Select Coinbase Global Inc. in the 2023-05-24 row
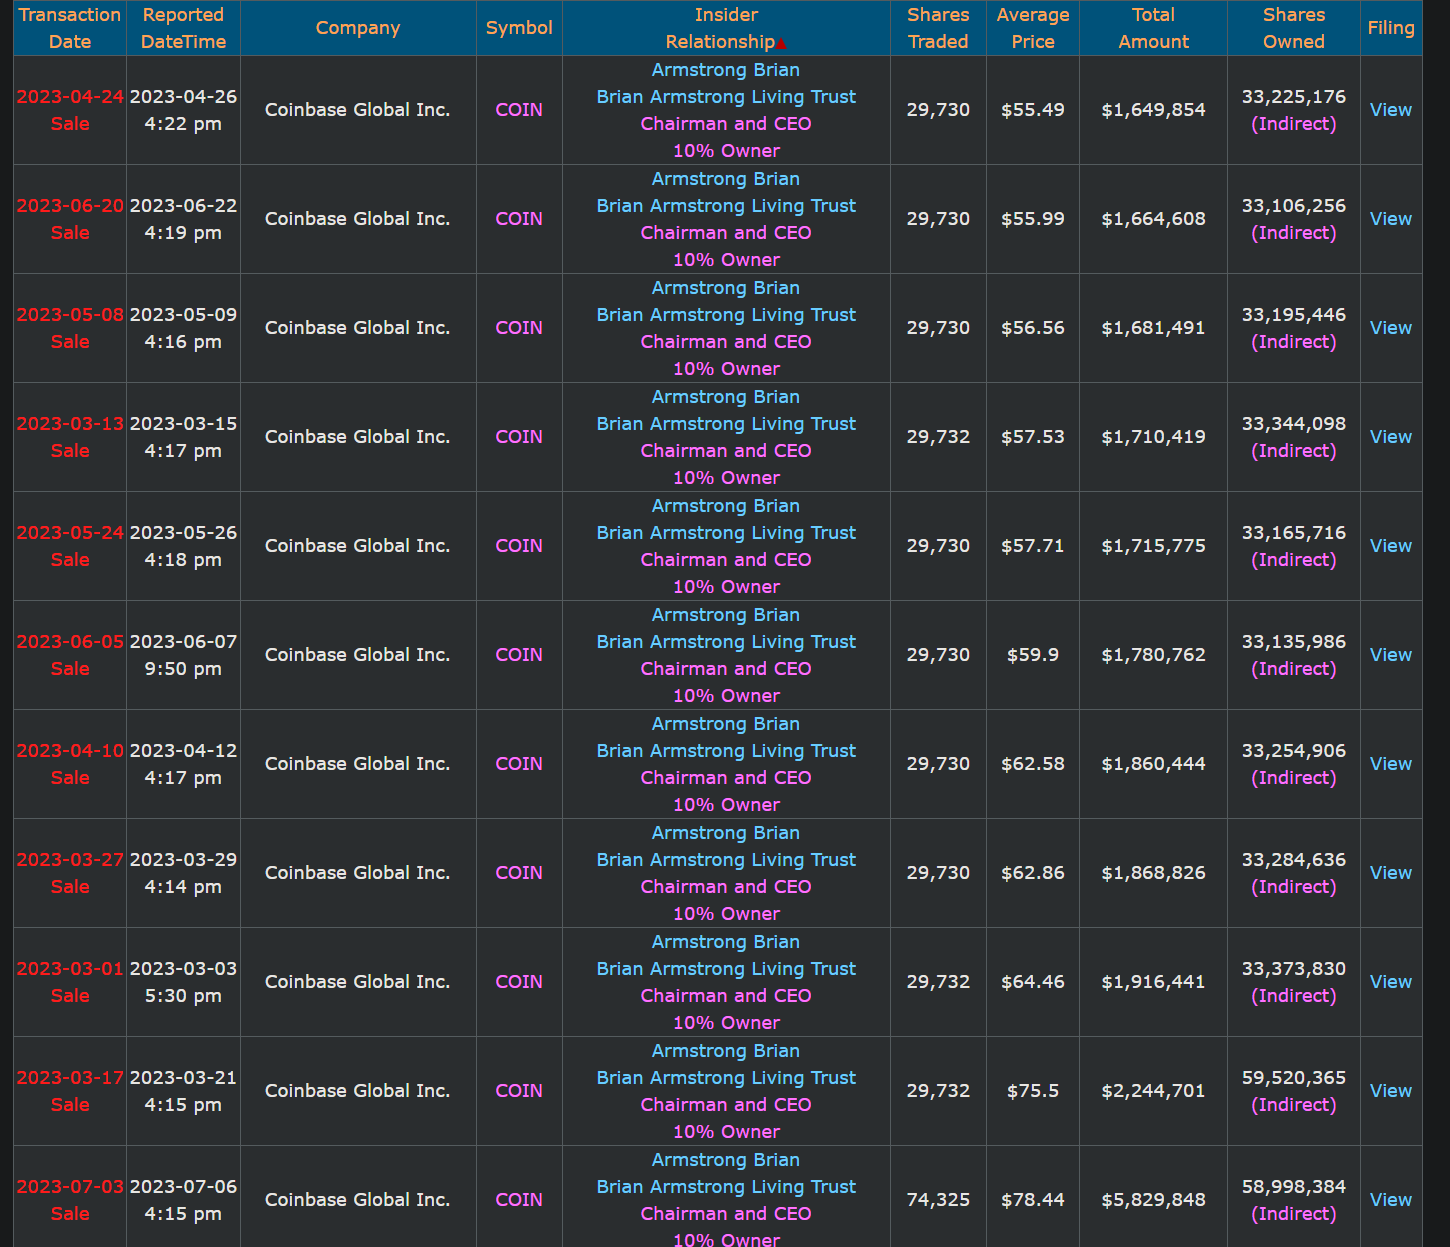The height and width of the screenshot is (1247, 1450). point(357,546)
